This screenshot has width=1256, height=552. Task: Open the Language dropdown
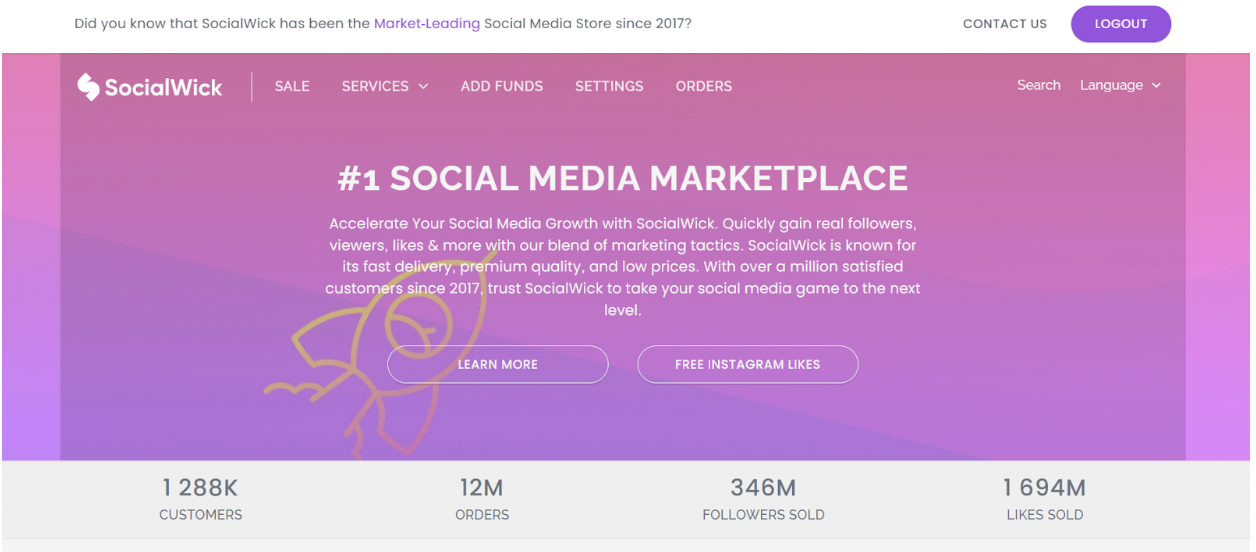(1120, 85)
